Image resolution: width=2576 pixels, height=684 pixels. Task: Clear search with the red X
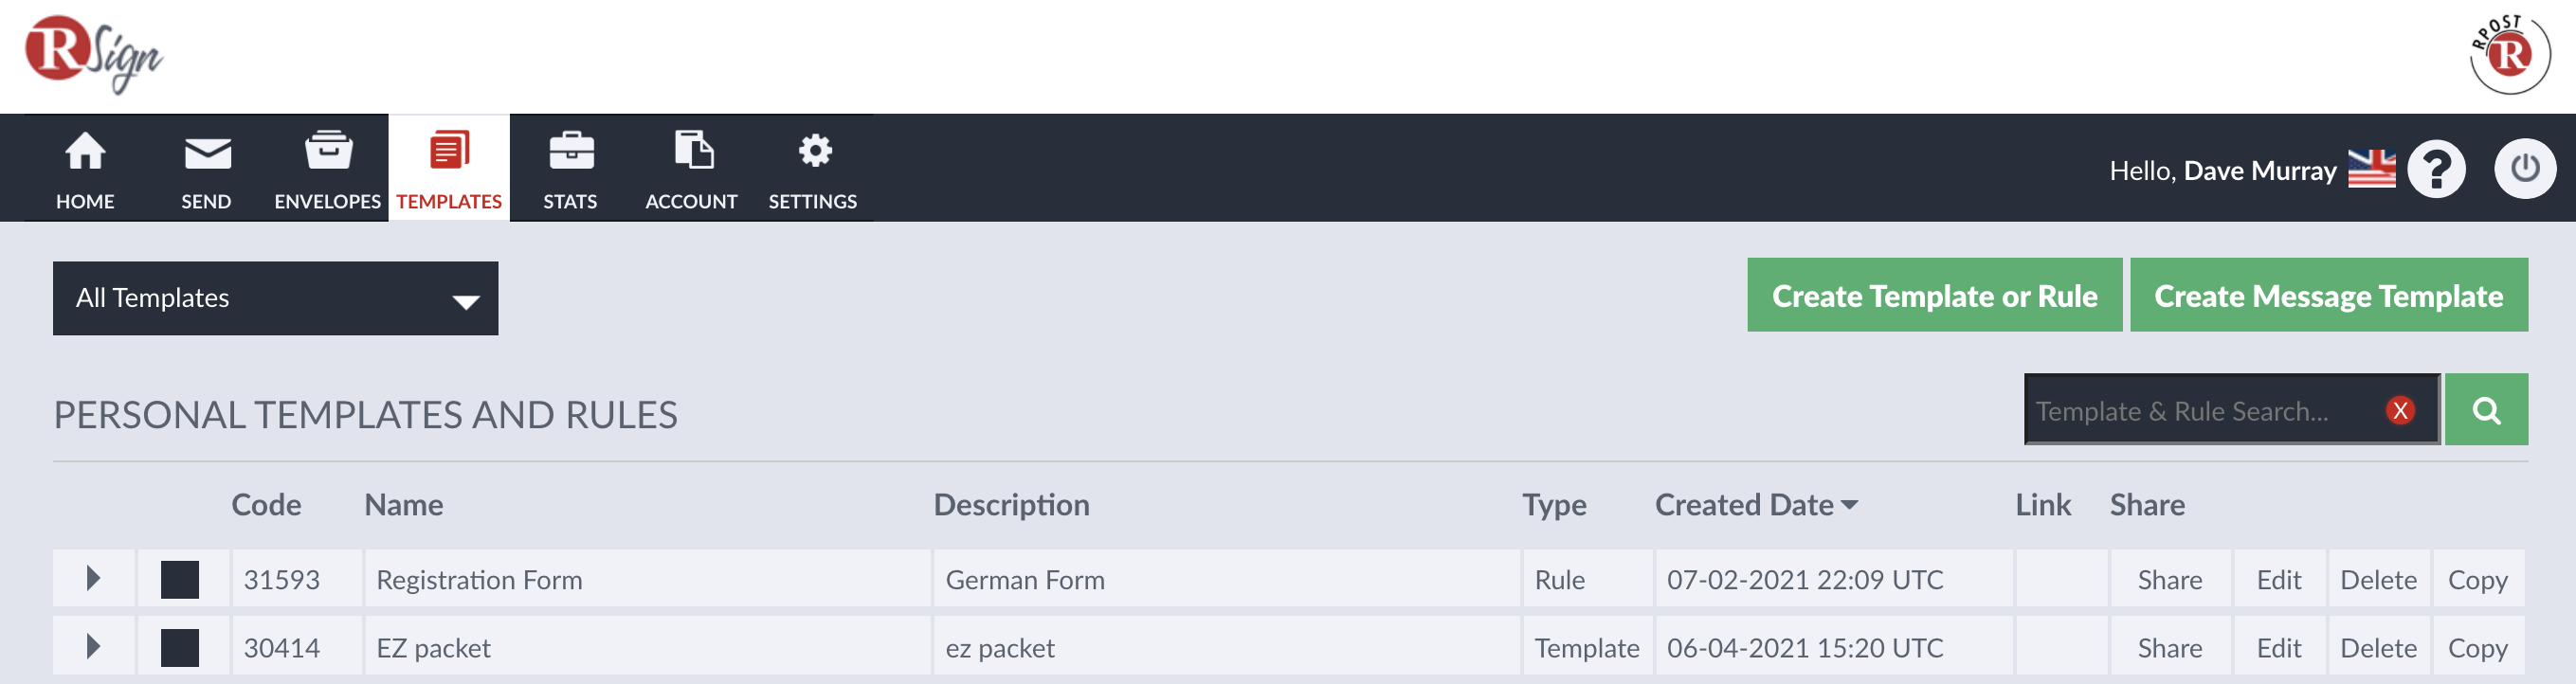tap(2400, 410)
